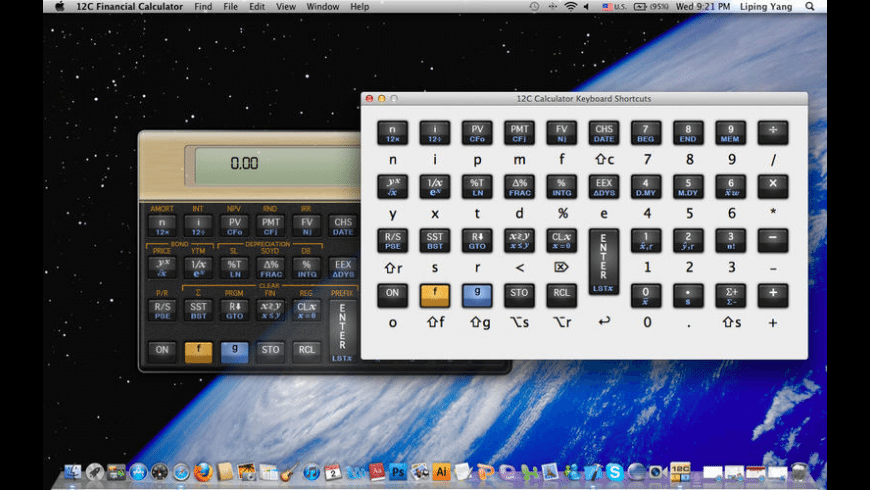Open iTunes from the dock

[x=311, y=472]
